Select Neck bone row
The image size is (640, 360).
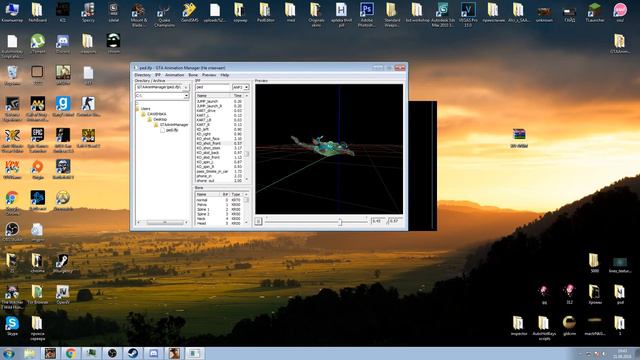218,219
